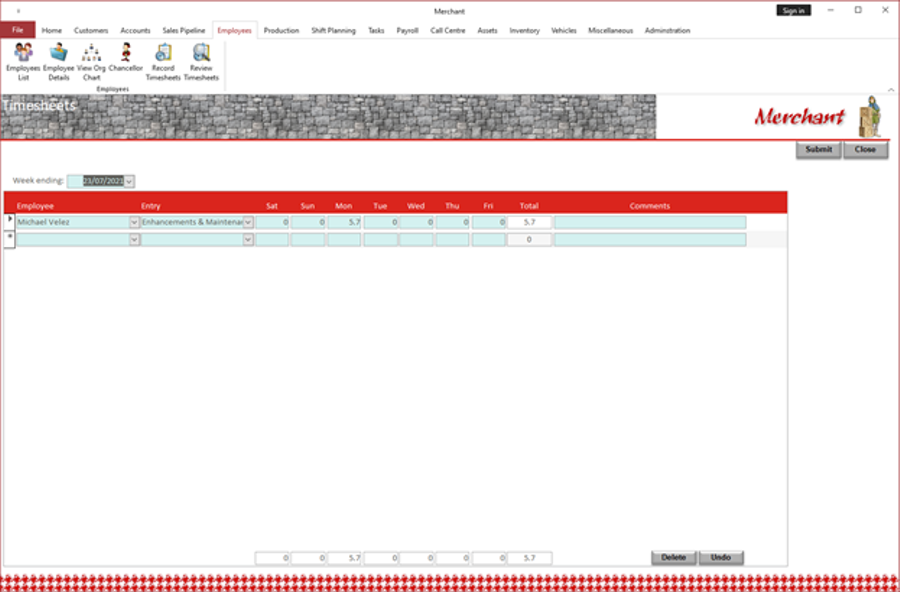900x592 pixels.
Task: Open the Employees List icon
Action: pos(24,62)
